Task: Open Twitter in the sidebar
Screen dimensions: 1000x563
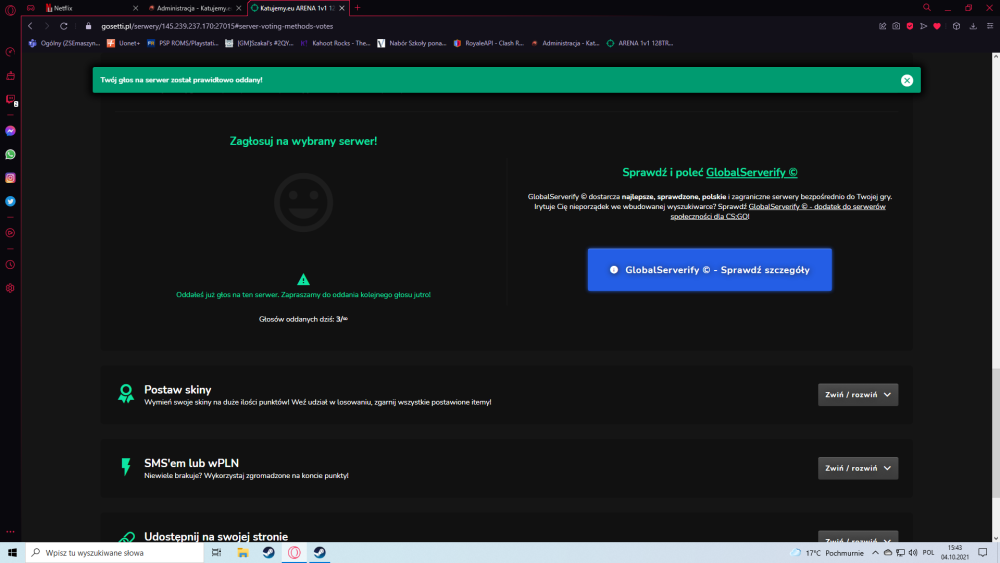Action: (10, 201)
